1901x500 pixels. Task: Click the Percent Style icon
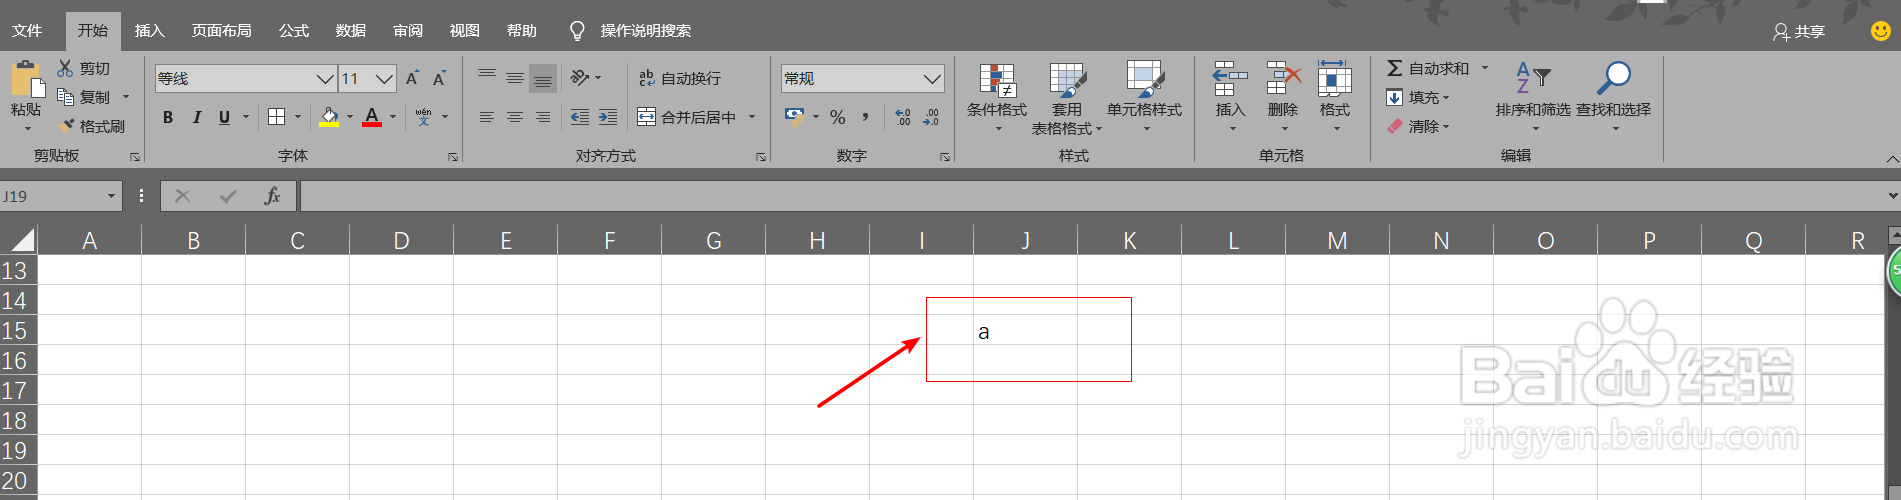pos(838,117)
